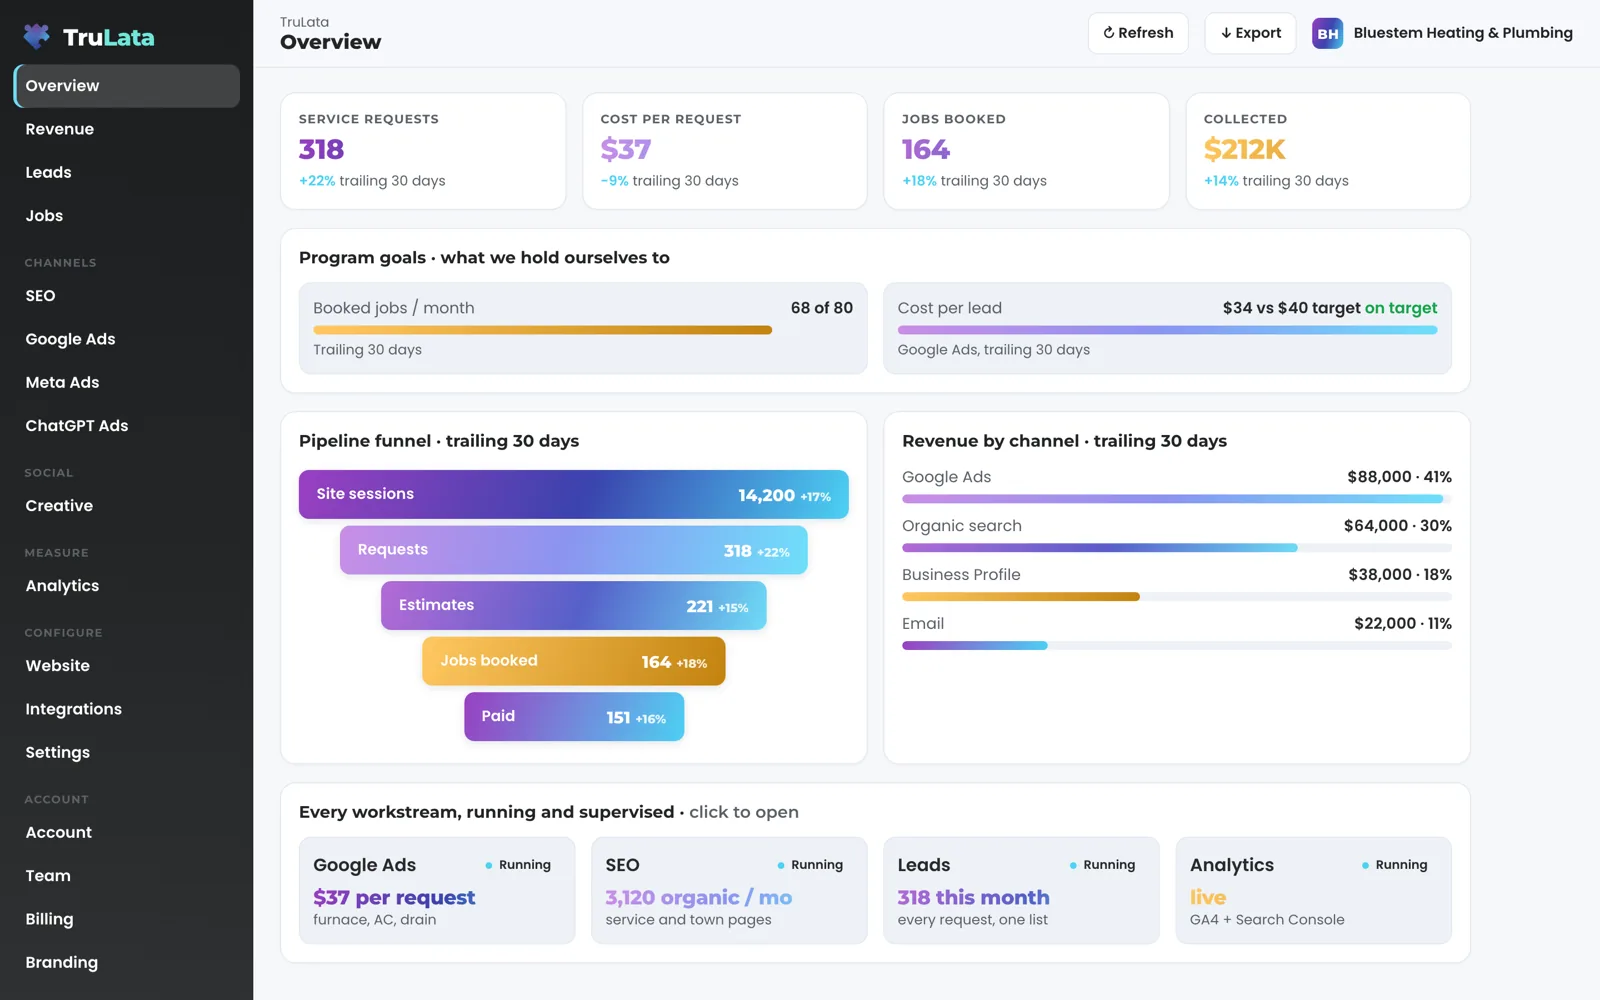This screenshot has height=1000, width=1600.
Task: Click the Requests funnel bar
Action: coord(574,550)
